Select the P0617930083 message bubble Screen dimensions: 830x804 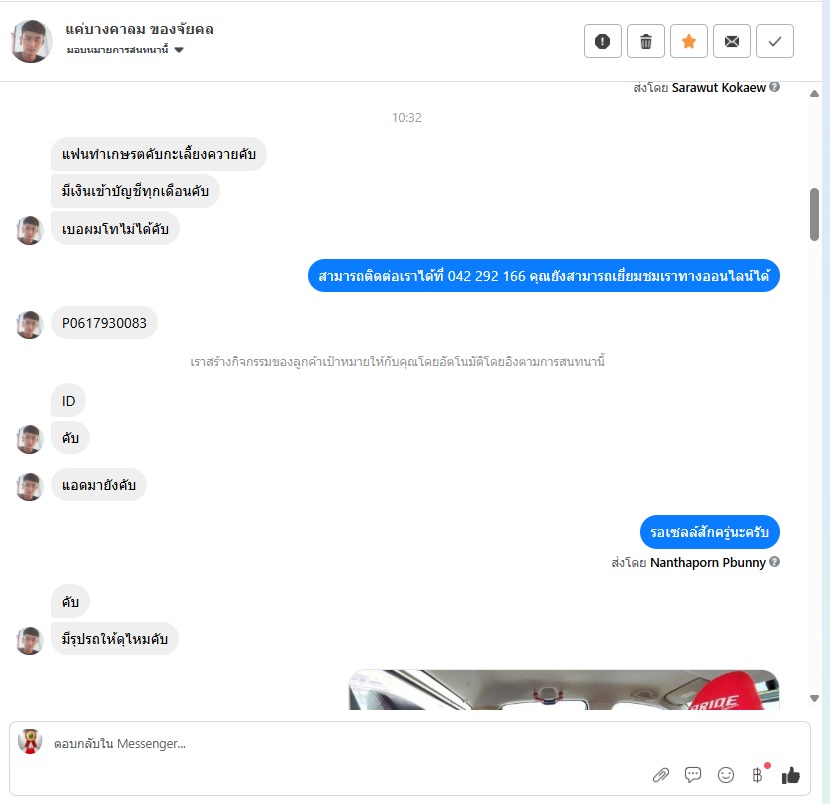tap(104, 323)
